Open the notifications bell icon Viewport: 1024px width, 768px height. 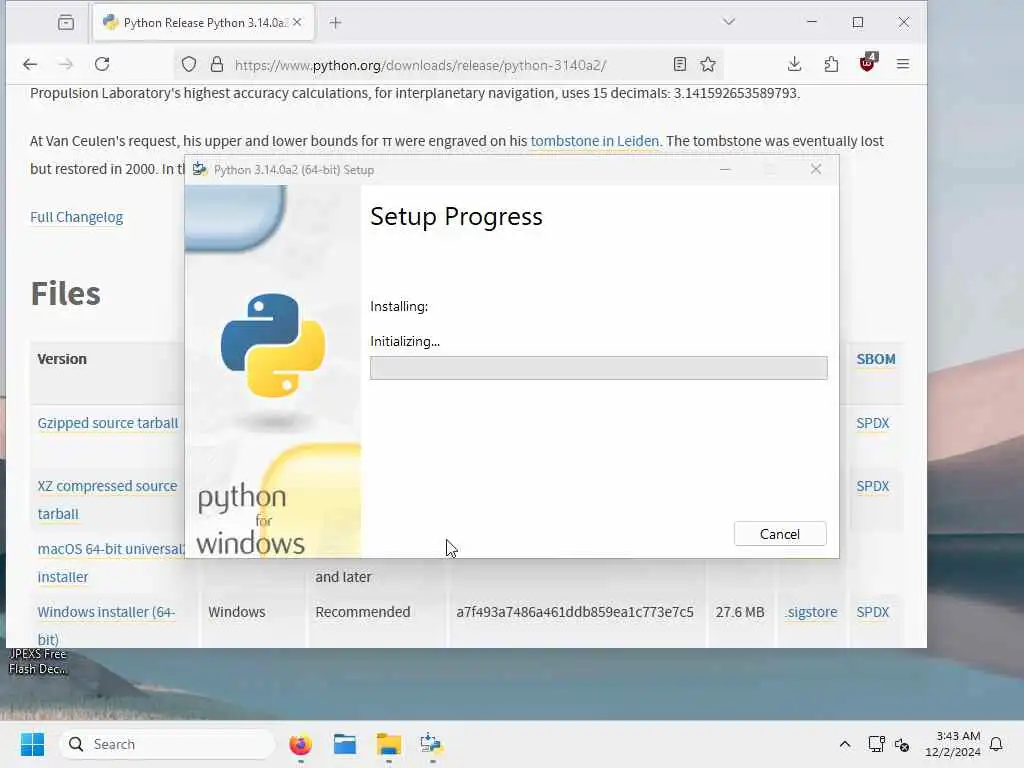point(997,744)
